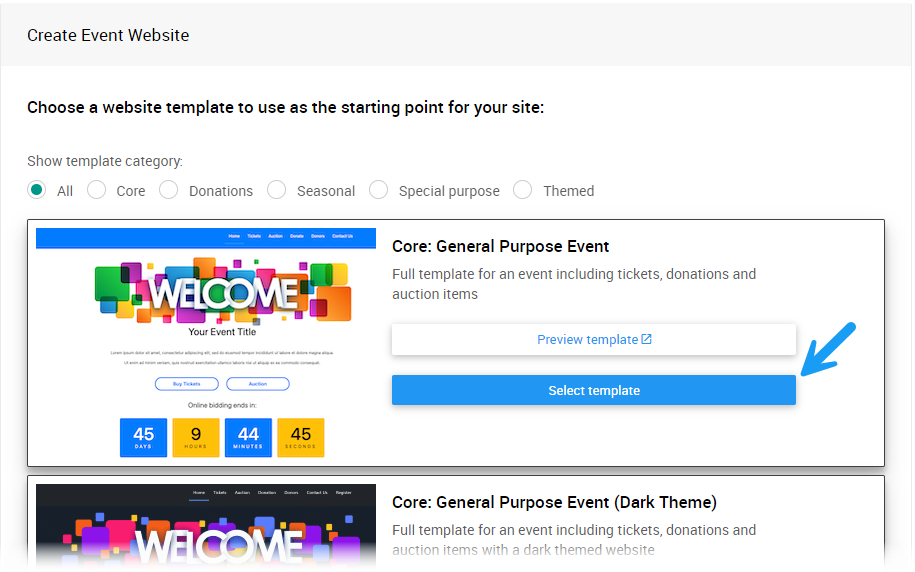This screenshot has width=915, height=572.
Task: Click the colorful WELCOME banner image
Action: click(x=223, y=291)
